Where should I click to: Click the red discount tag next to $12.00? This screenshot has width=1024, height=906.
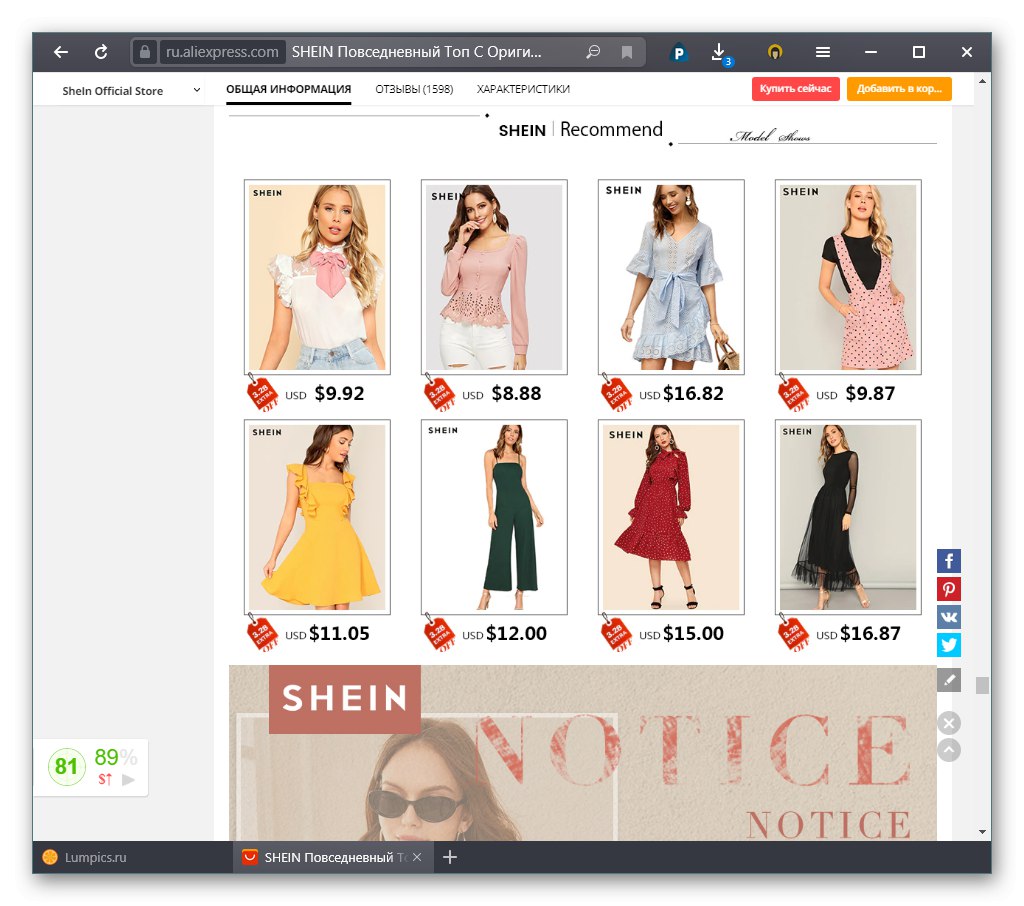tap(439, 633)
